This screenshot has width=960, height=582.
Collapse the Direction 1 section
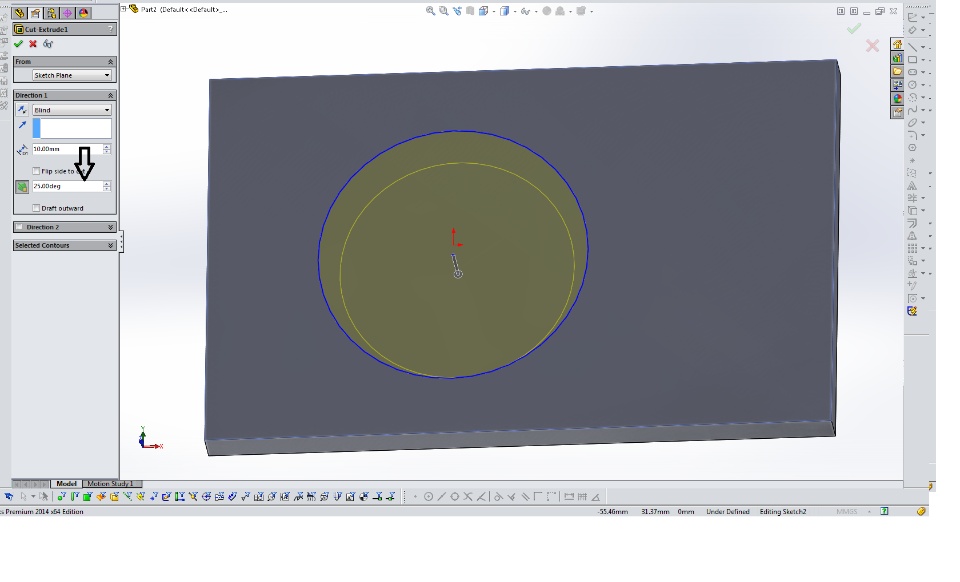pos(111,95)
